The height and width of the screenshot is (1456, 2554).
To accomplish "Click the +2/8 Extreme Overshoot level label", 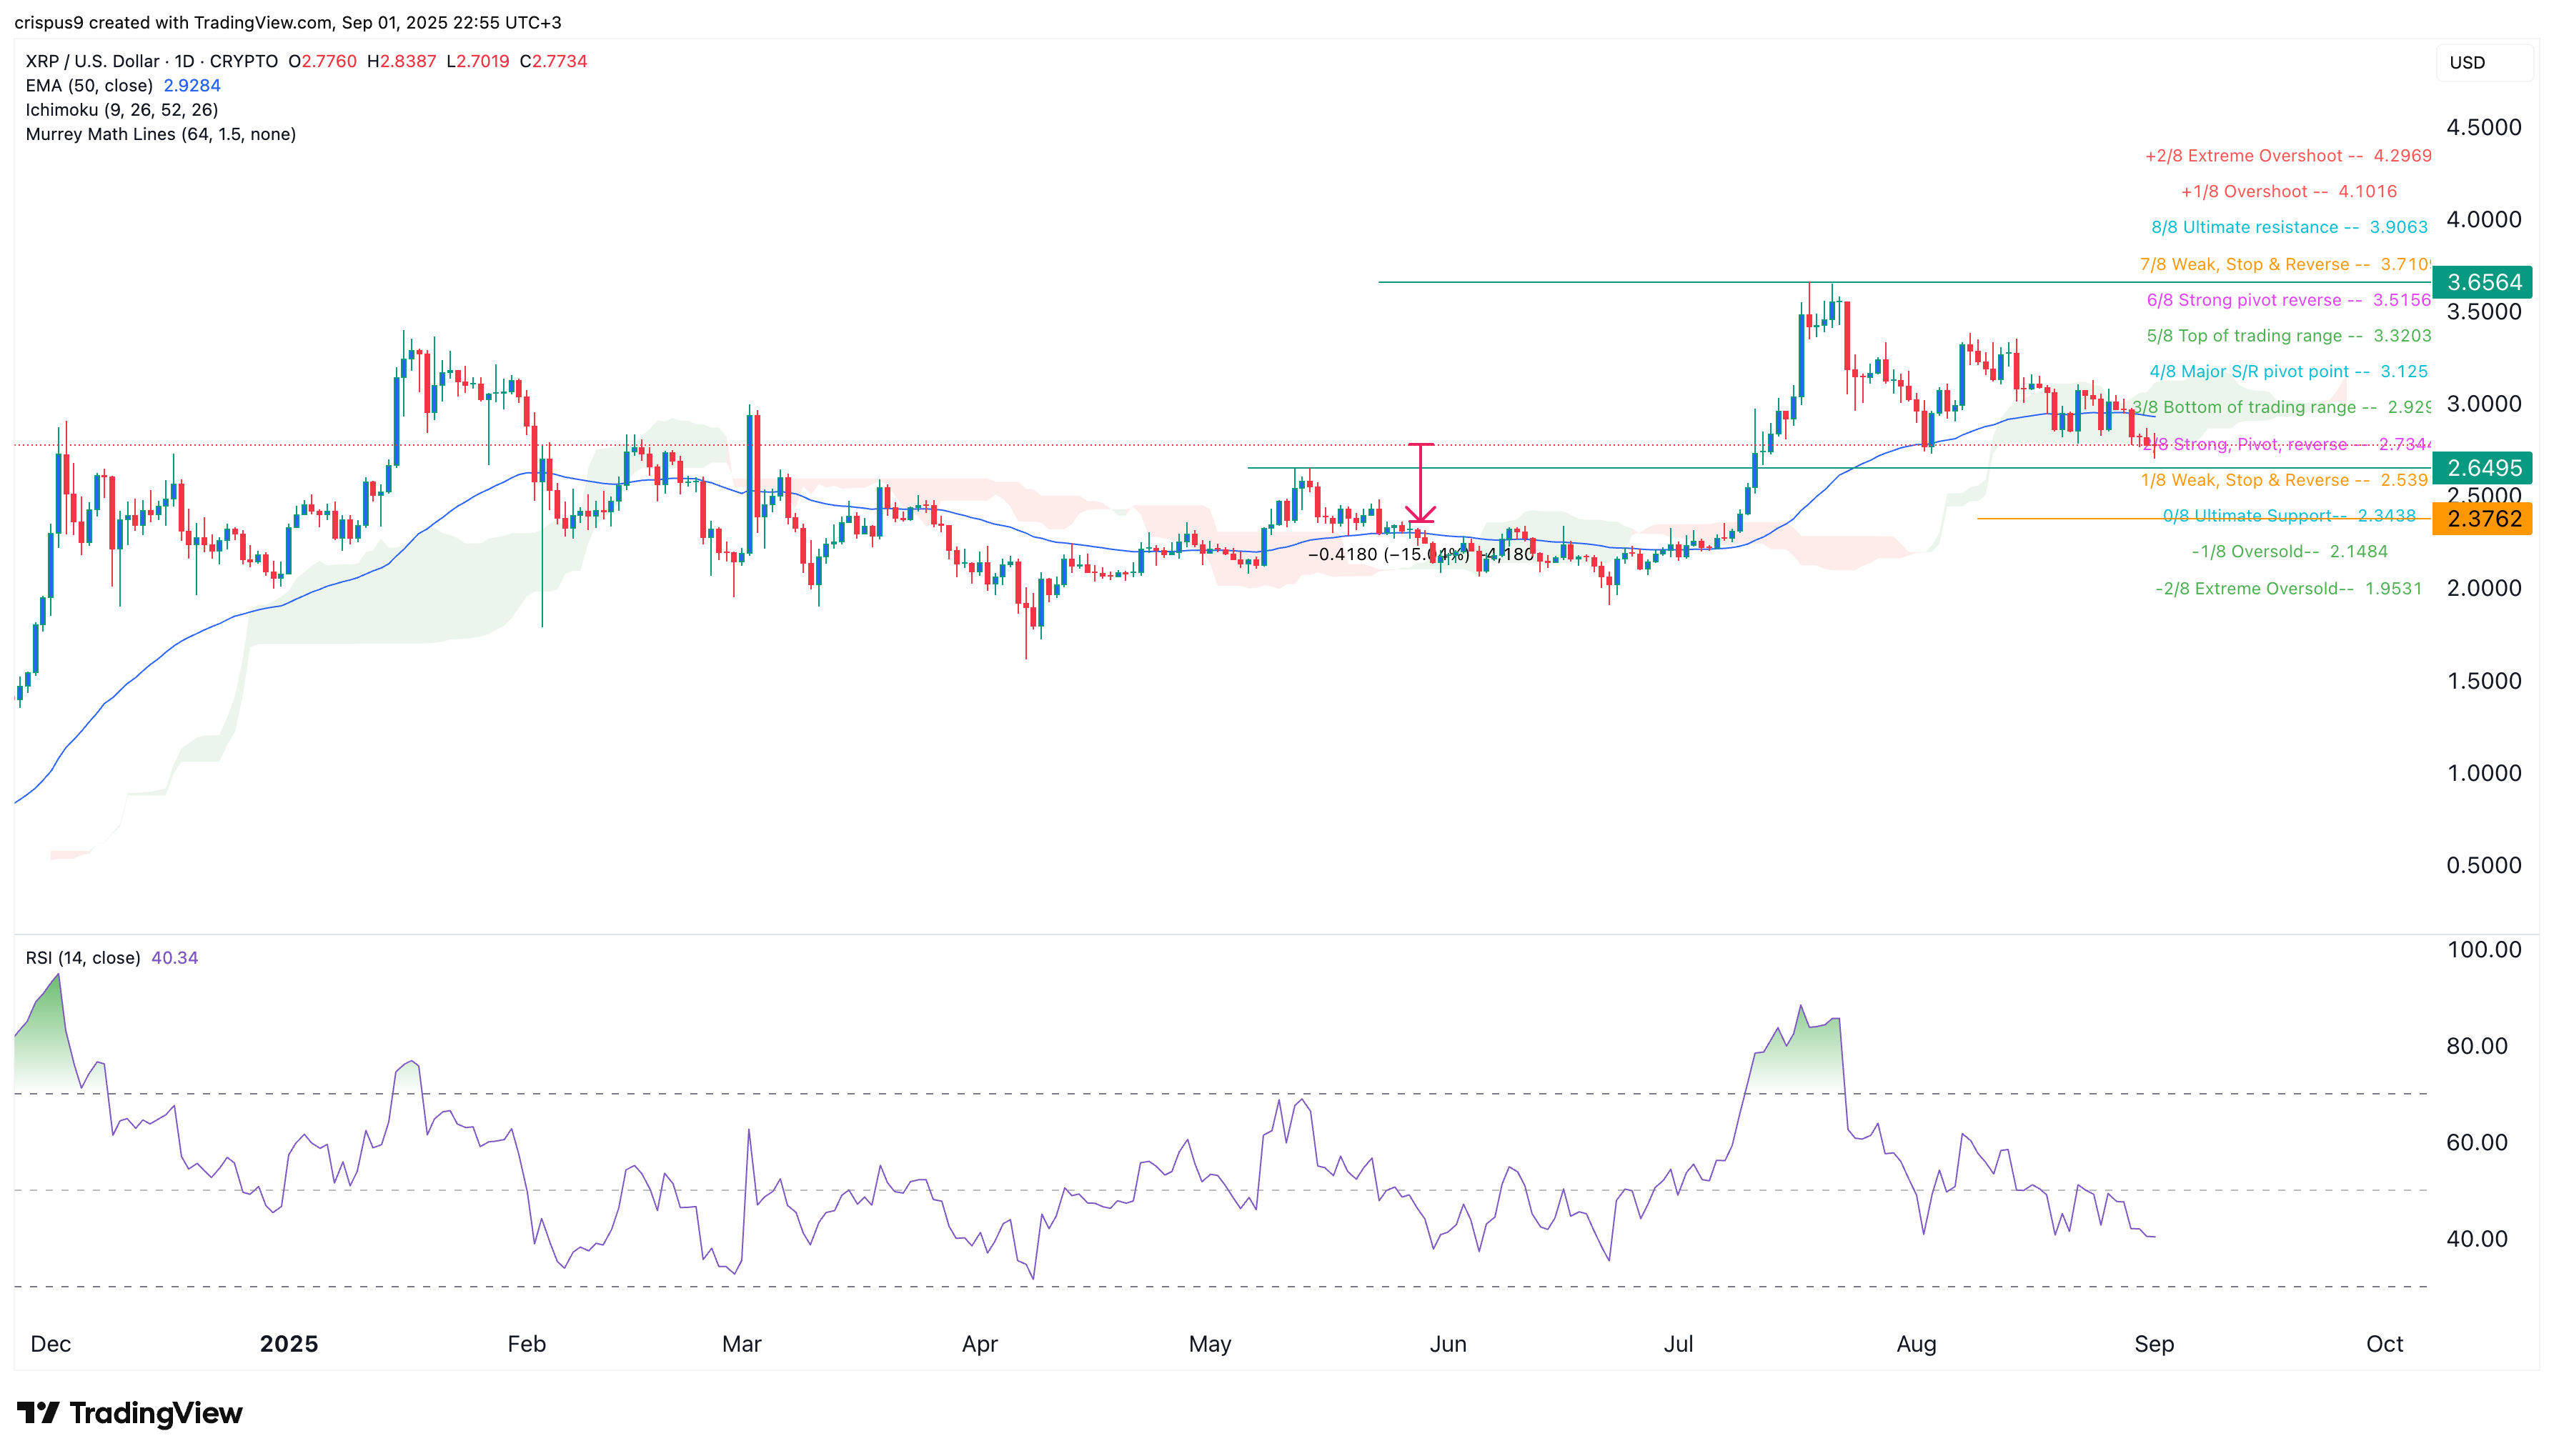I will 2288,156.
